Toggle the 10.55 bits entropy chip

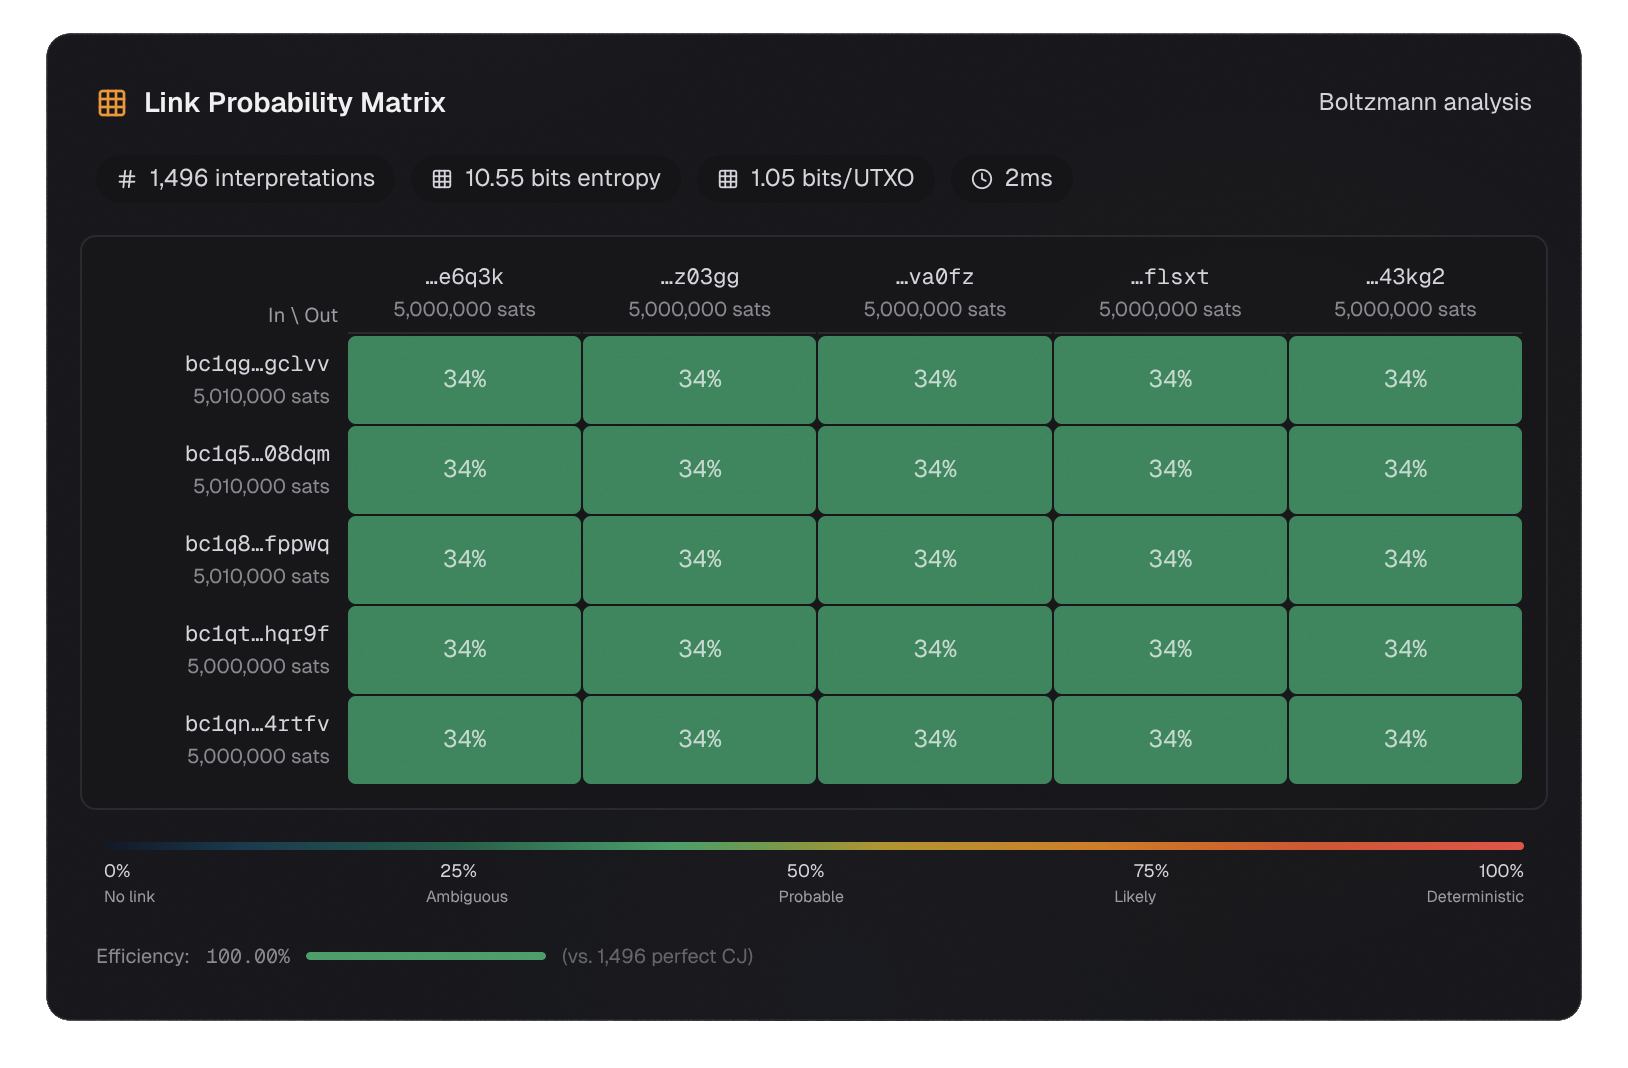[x=545, y=179]
